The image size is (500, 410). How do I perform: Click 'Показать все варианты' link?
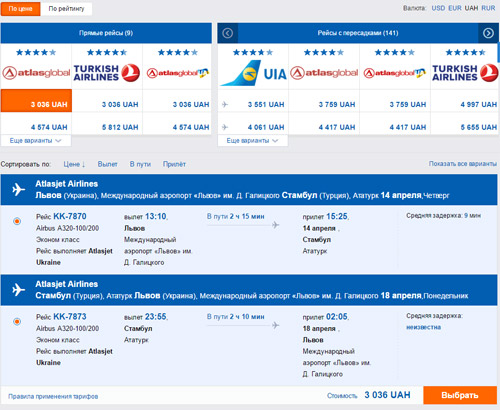[x=463, y=164]
